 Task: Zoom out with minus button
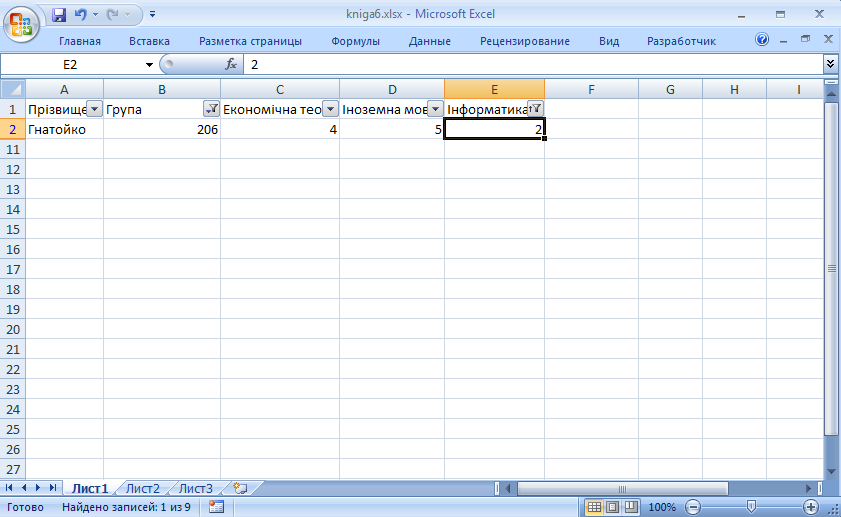click(x=693, y=507)
